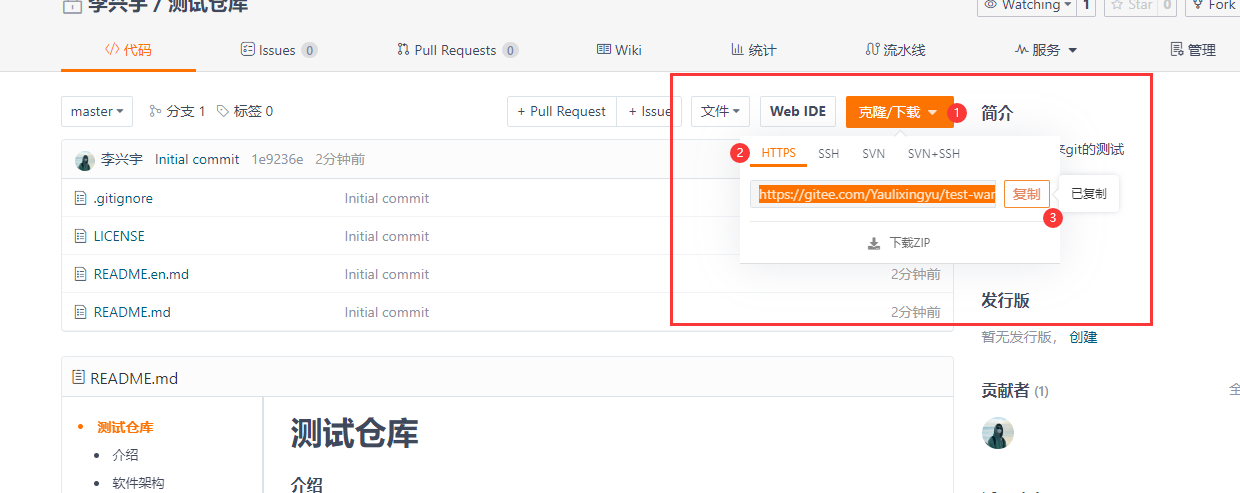This screenshot has width=1240, height=493.
Task: Click the README.en.md file icon
Action: click(81, 274)
